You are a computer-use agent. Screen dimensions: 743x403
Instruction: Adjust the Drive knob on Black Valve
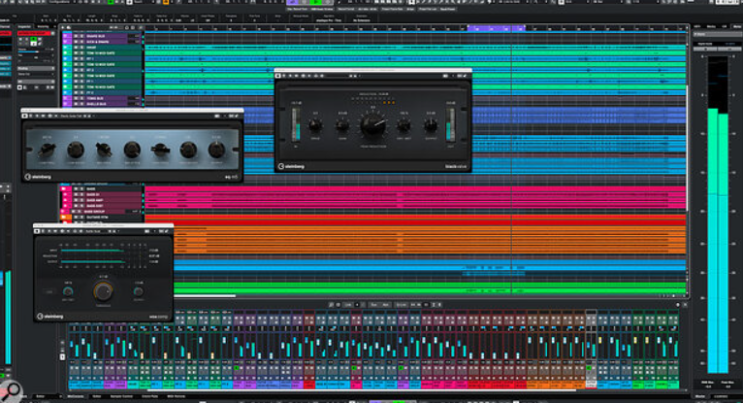pyautogui.click(x=315, y=126)
